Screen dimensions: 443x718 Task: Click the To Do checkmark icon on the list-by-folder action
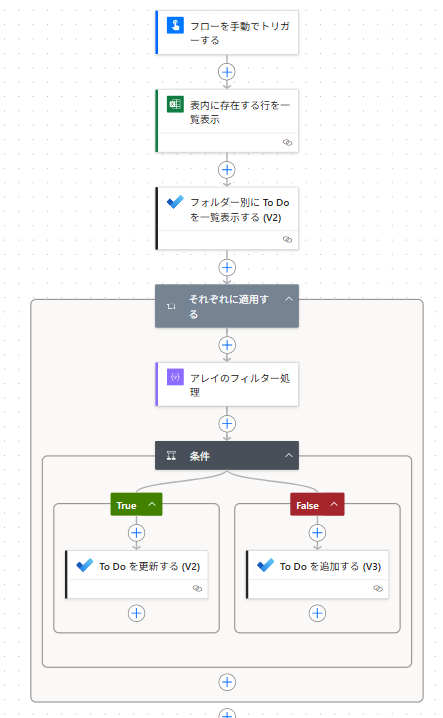175,201
